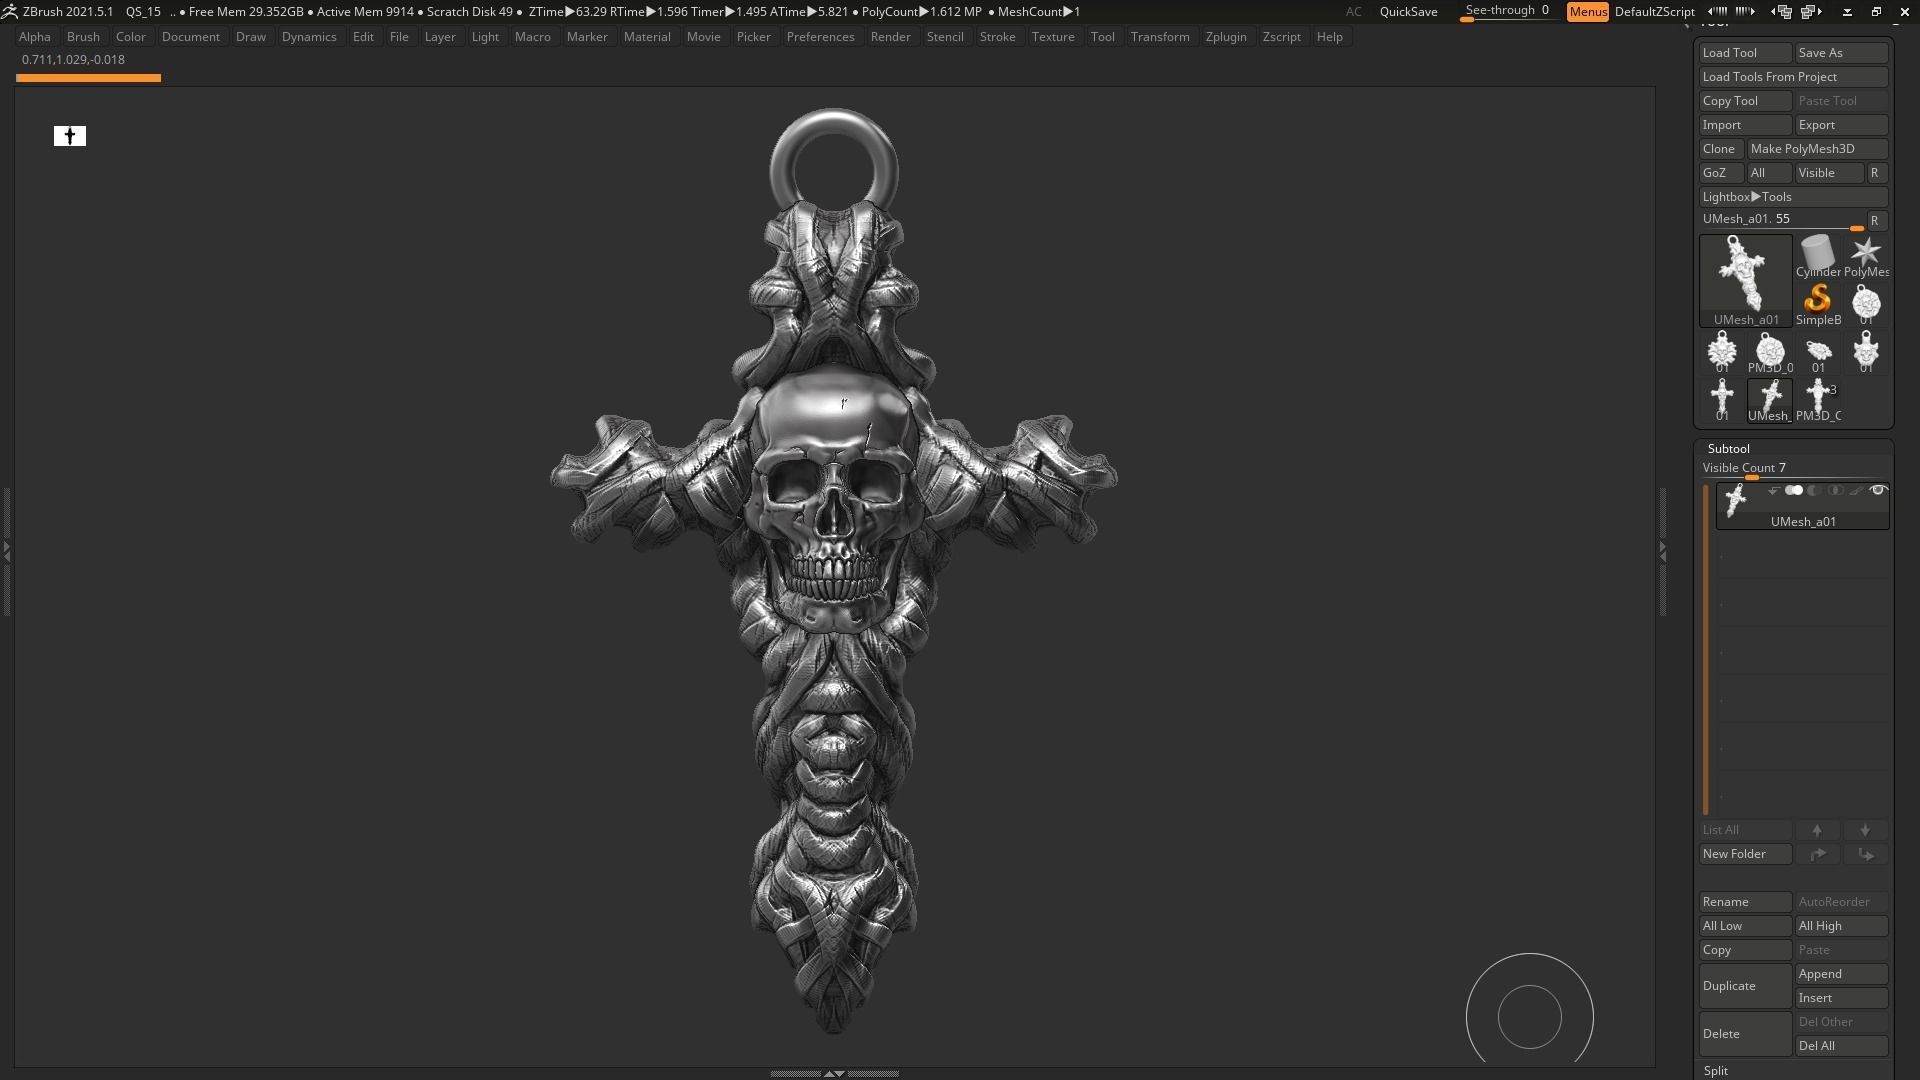Select the small UMesh_ cross tool thumbnail

(x=1770, y=401)
